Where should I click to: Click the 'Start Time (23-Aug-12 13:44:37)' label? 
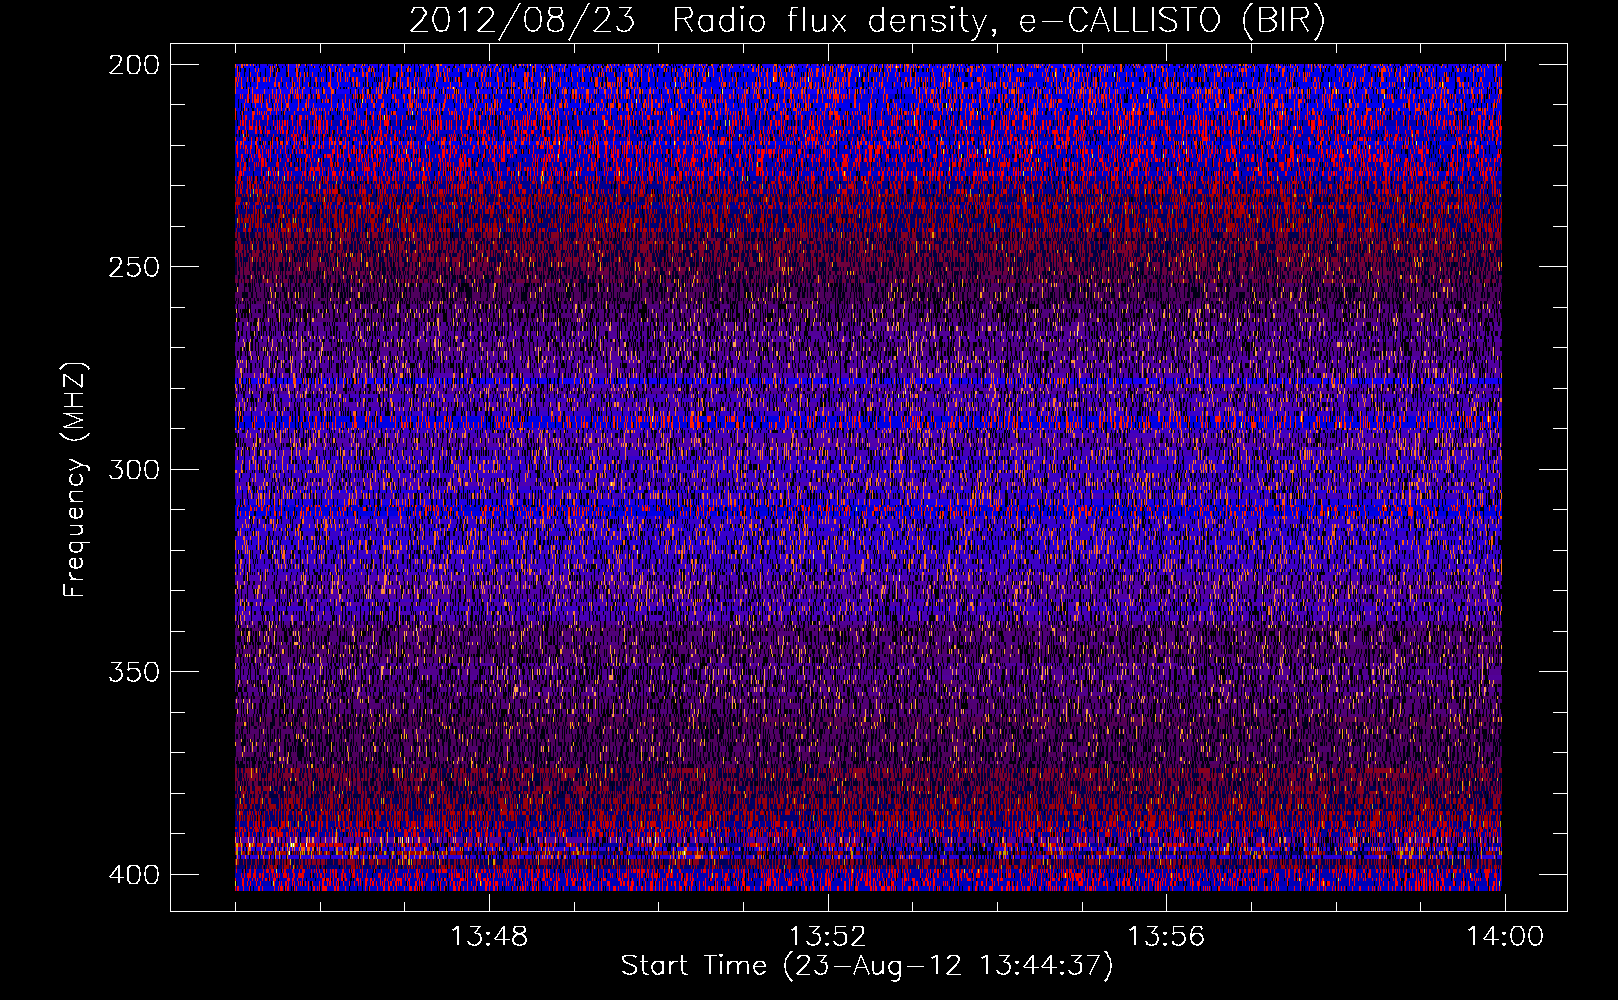(x=867, y=966)
